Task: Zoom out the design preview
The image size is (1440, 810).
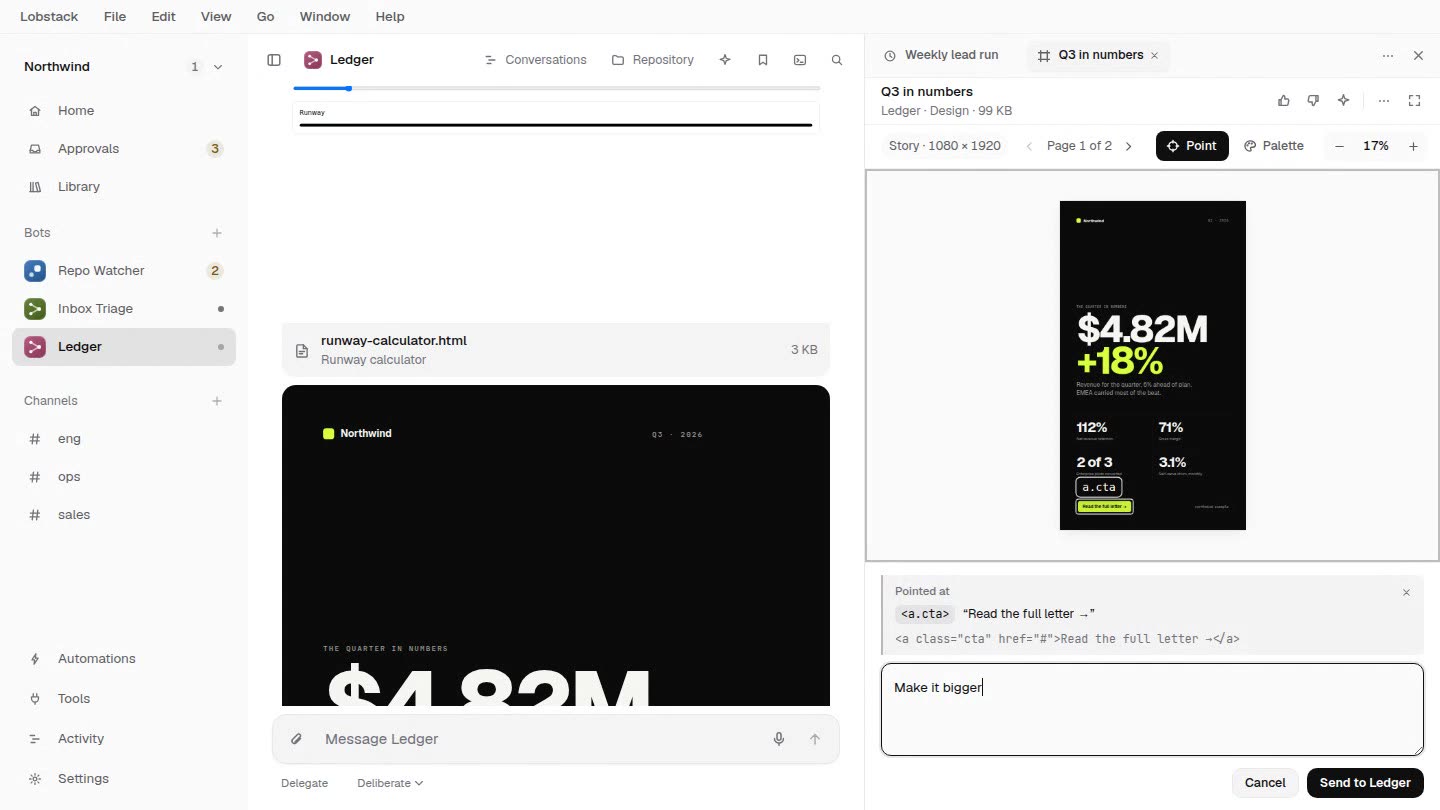Action: pos(1340,146)
